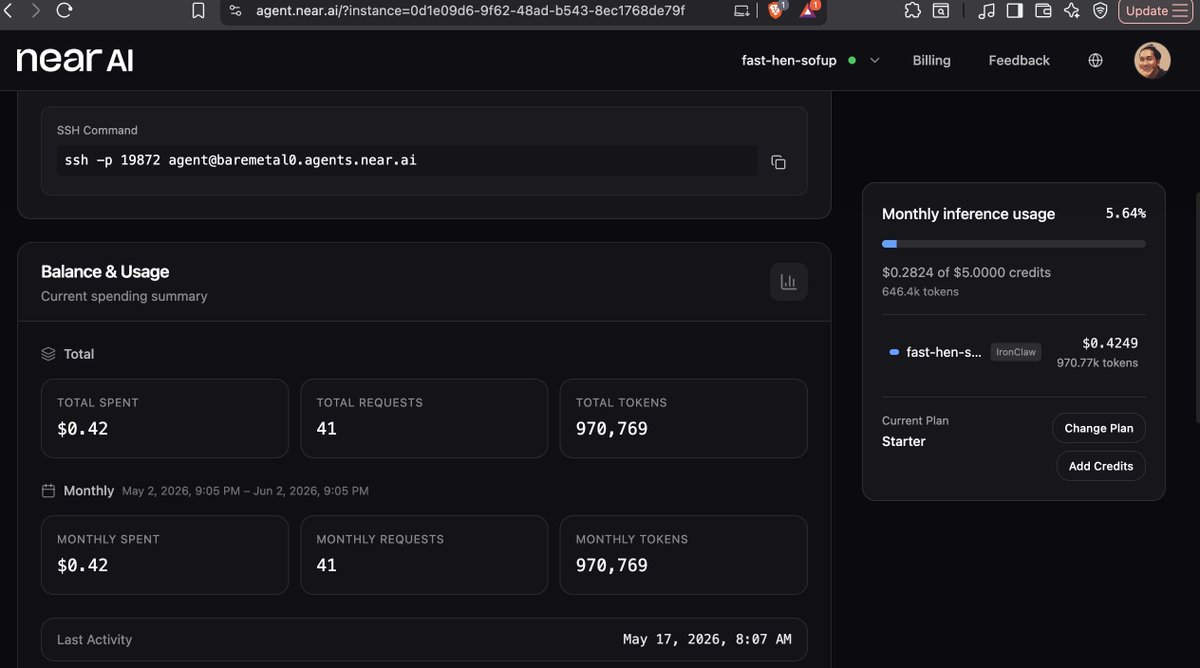Open the Brave VPN shield icon
Viewport: 1200px width, 668px height.
point(1100,11)
